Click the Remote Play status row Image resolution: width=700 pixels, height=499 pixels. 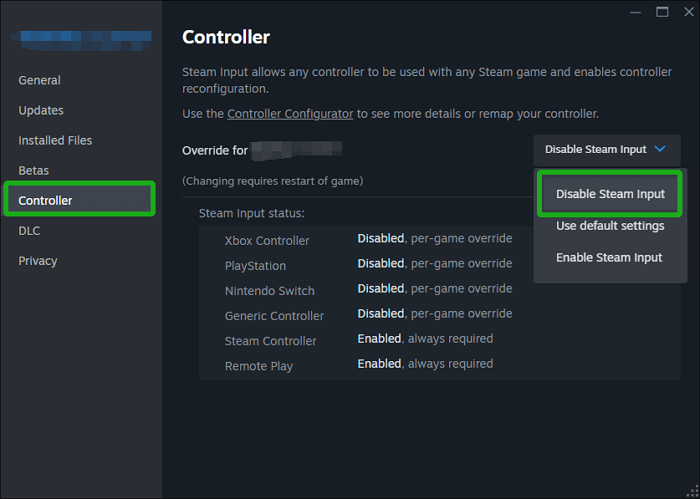358,365
